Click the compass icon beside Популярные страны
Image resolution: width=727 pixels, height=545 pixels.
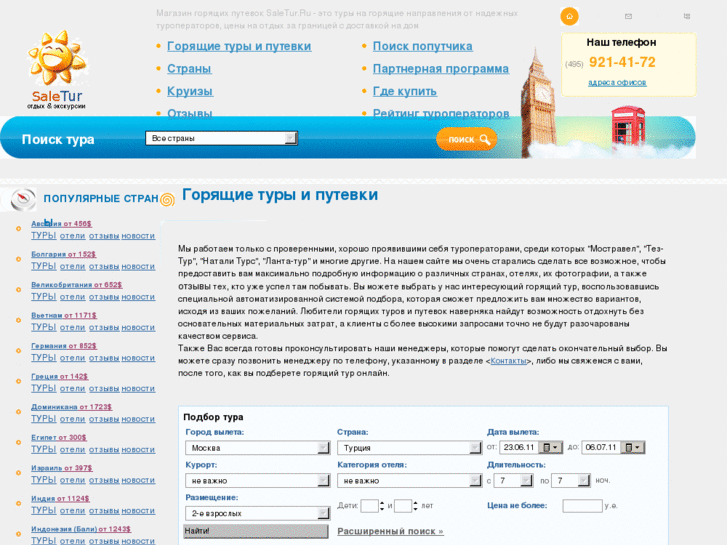pos(22,199)
